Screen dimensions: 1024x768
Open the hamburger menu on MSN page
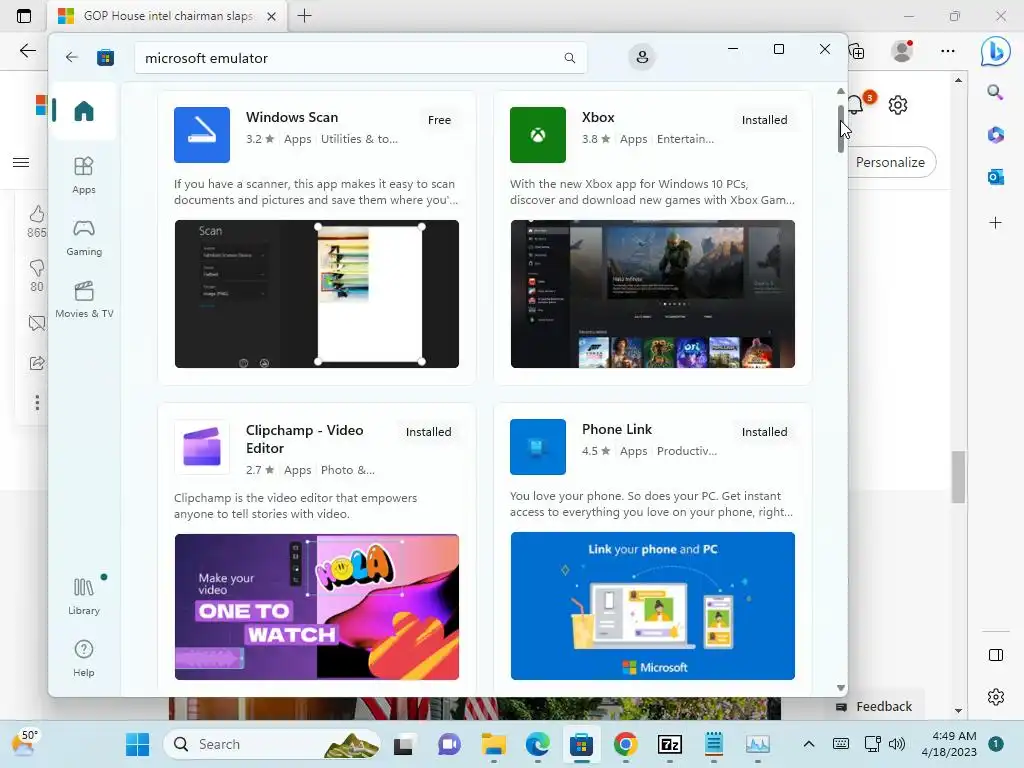(21, 162)
